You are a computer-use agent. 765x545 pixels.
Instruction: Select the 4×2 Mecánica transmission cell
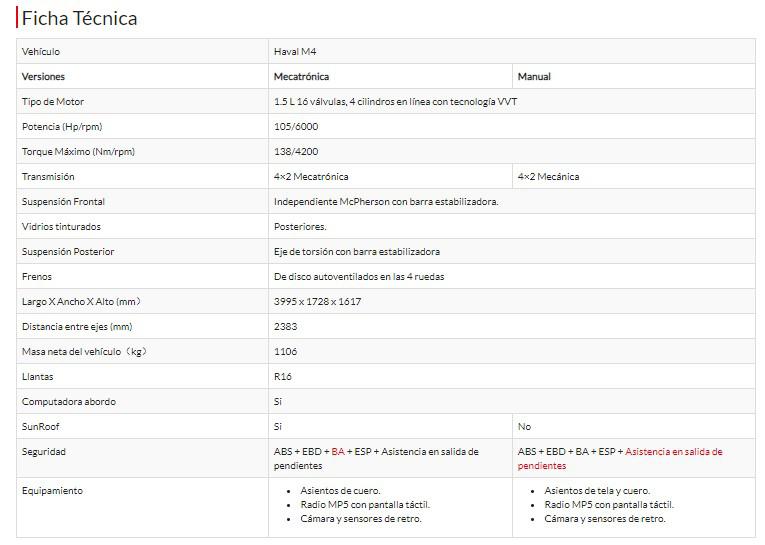click(548, 176)
